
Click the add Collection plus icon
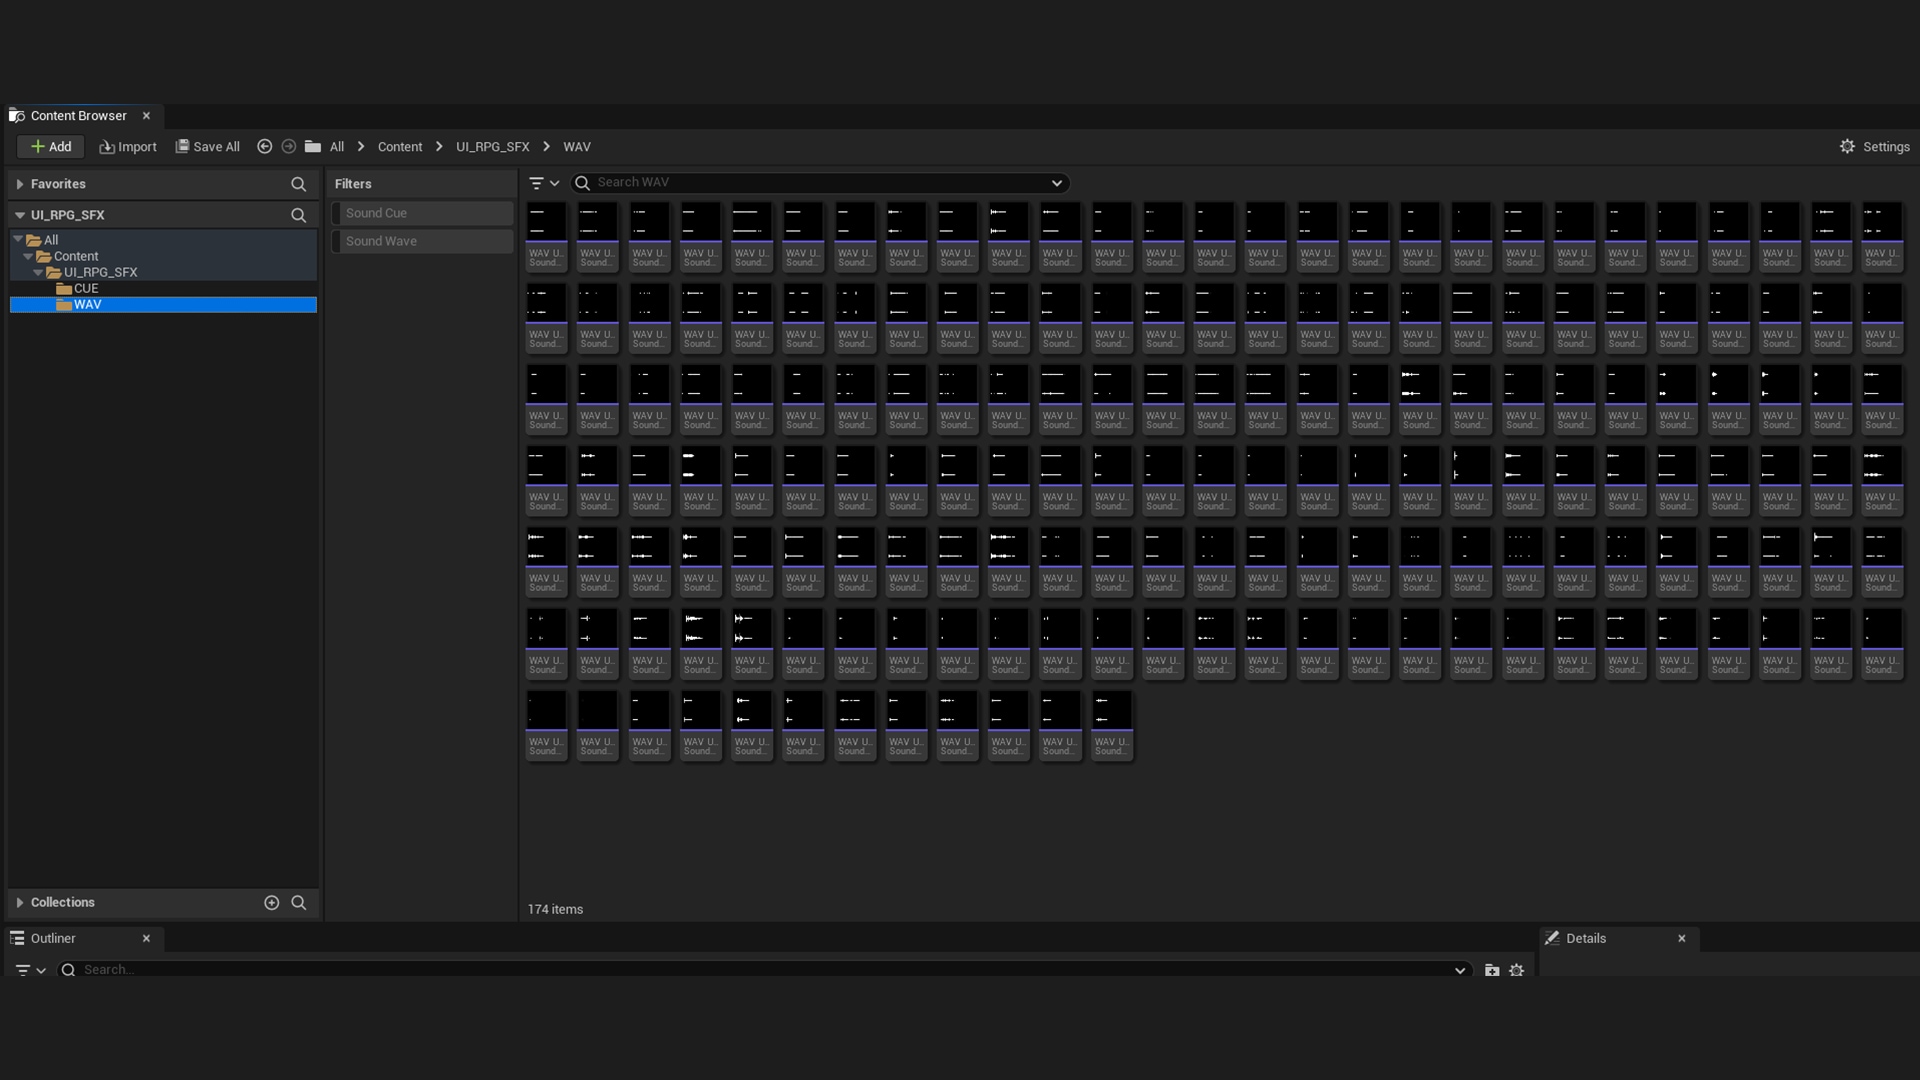271,902
